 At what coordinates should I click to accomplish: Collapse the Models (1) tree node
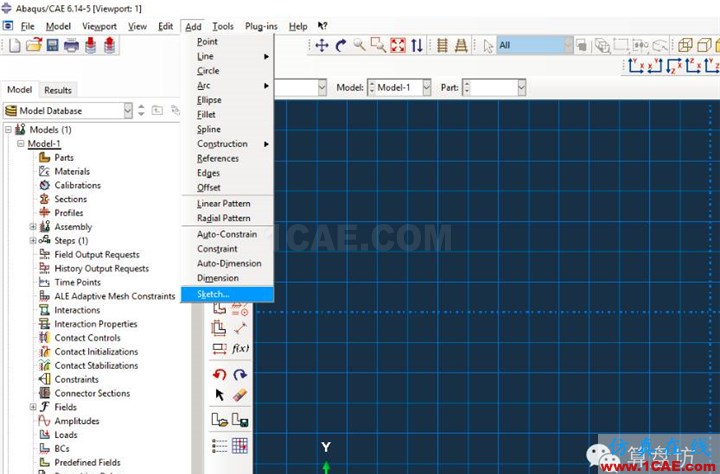pos(8,130)
